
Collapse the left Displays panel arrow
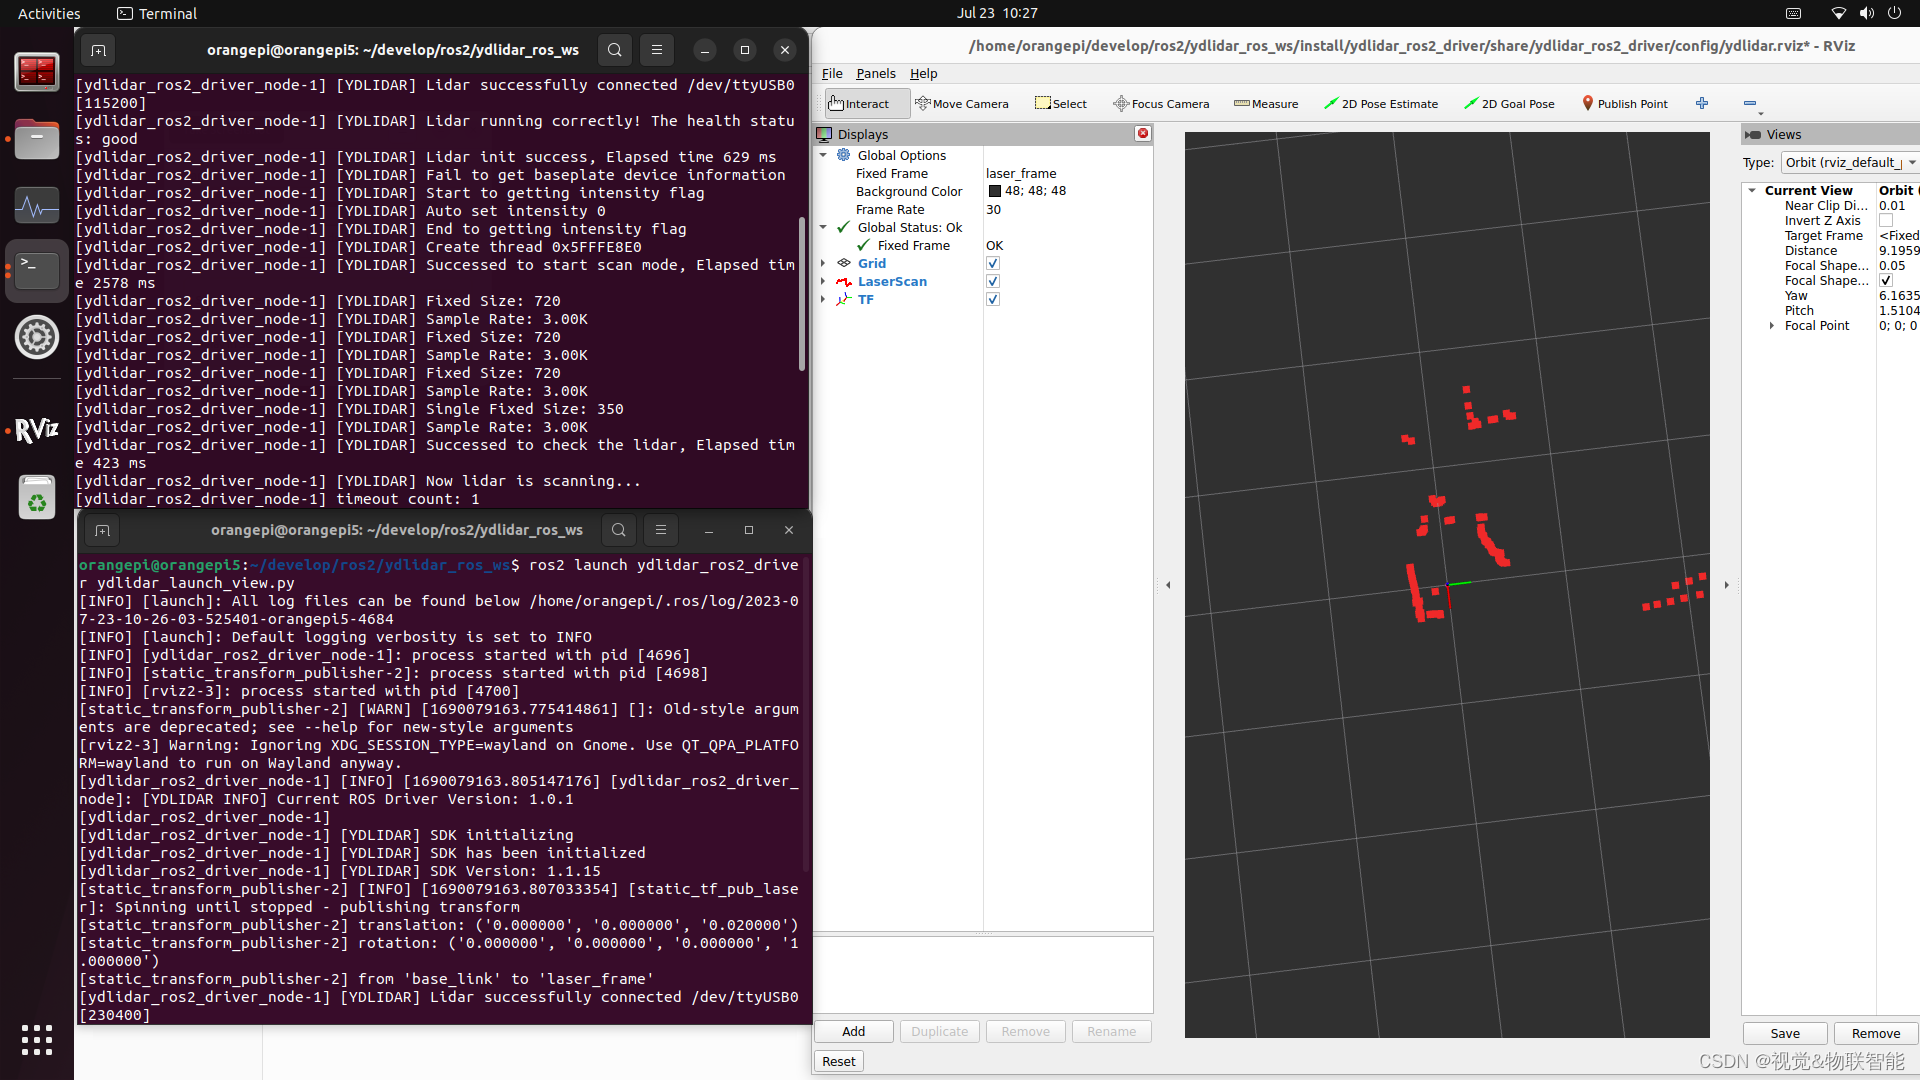coord(1168,585)
